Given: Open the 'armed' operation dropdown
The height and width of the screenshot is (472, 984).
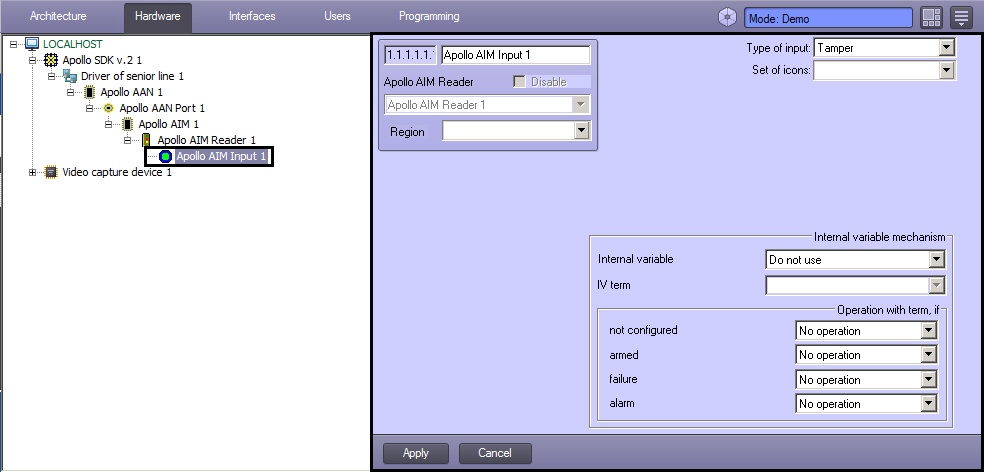Looking at the screenshot, I should click(929, 355).
